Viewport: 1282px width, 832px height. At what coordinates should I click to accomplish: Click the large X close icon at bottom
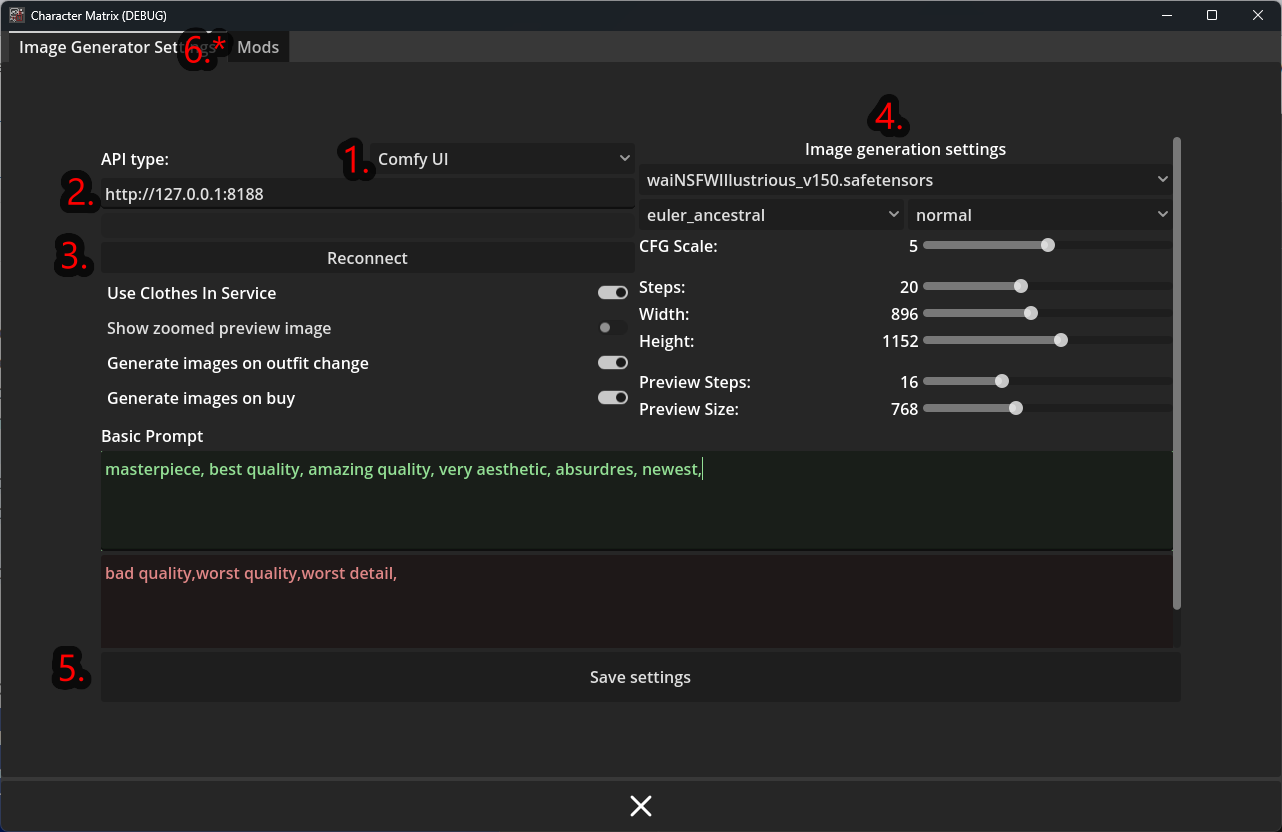(x=641, y=806)
